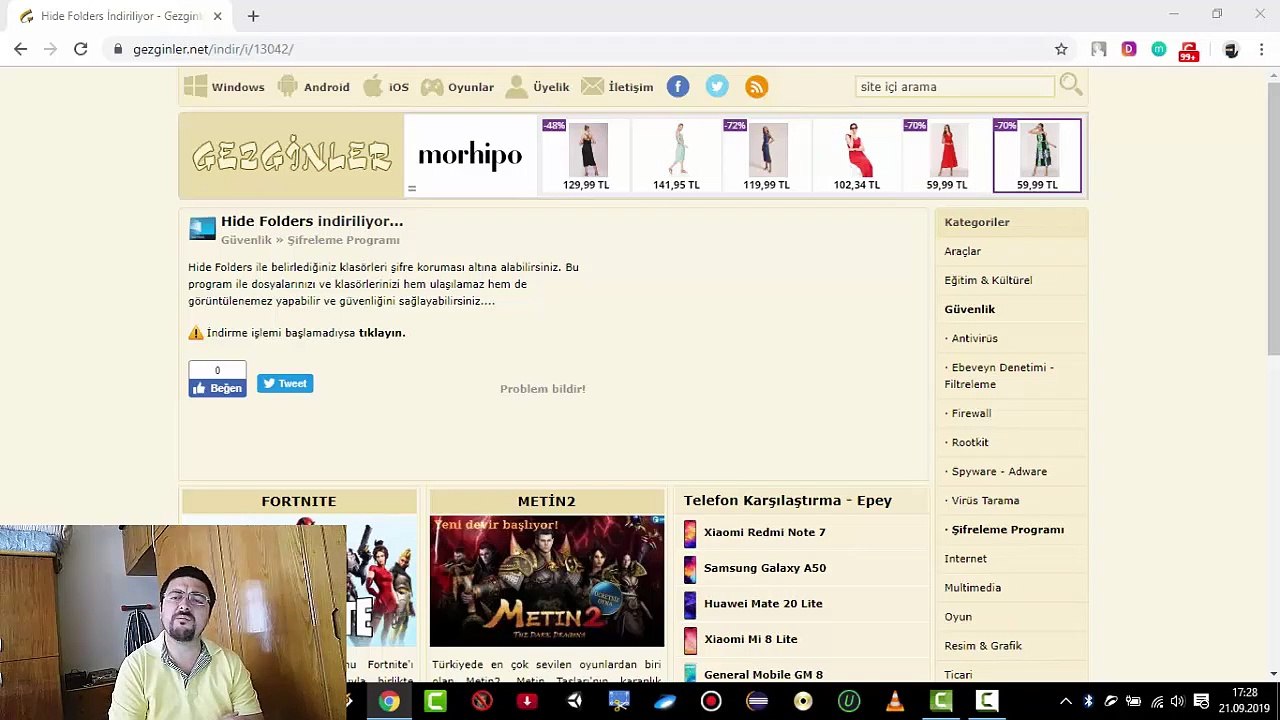Open the Antivirüs category
Viewport: 1280px width, 720px height.
[x=974, y=339]
